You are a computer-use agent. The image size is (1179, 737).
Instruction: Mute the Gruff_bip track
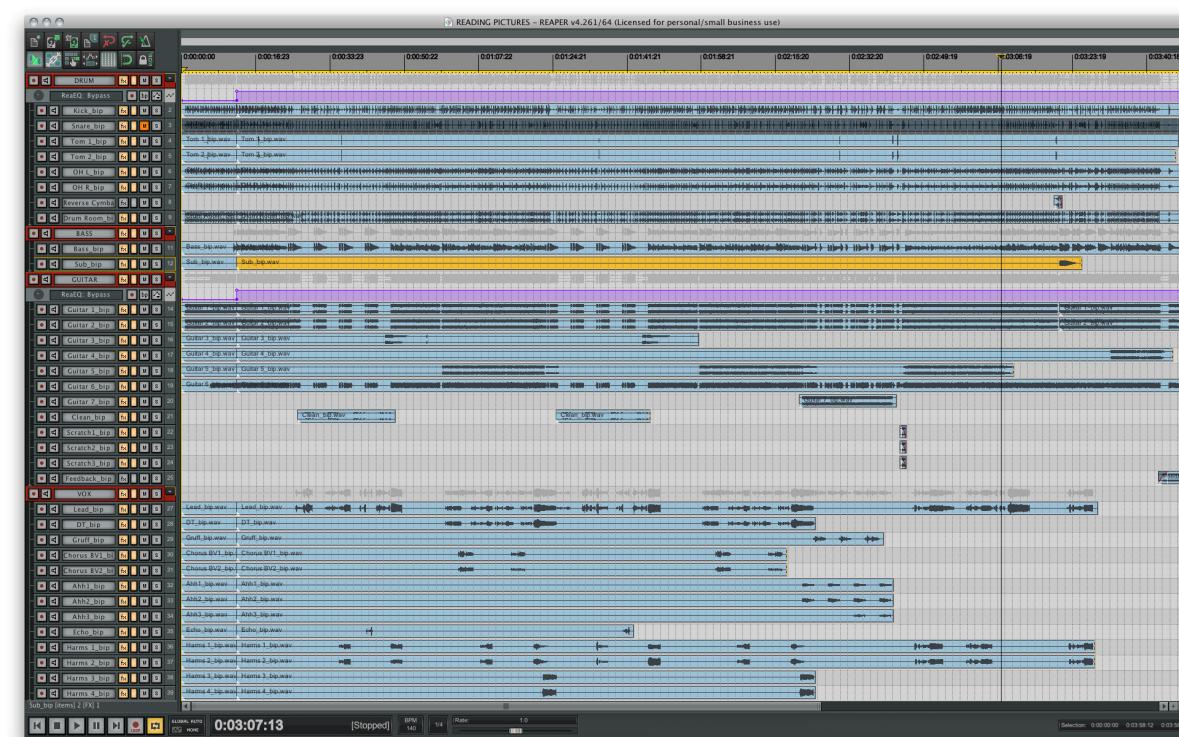coord(144,540)
